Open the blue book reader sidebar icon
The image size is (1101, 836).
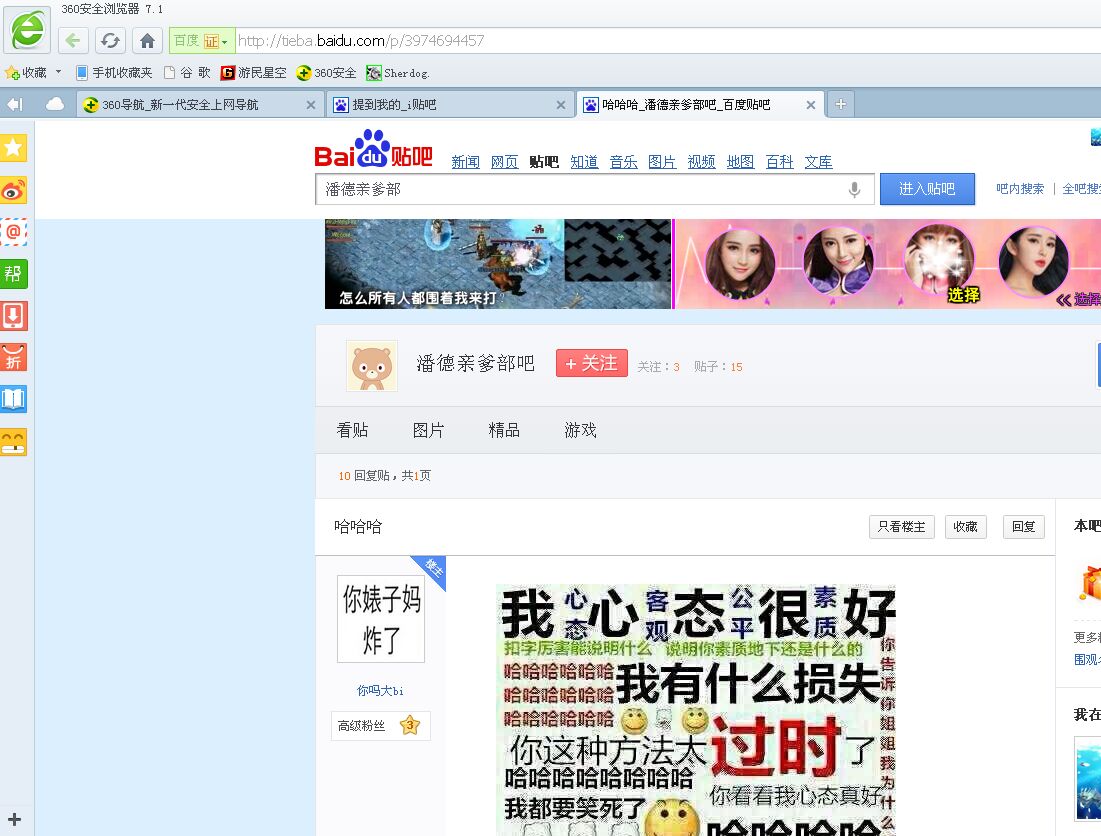(x=13, y=399)
